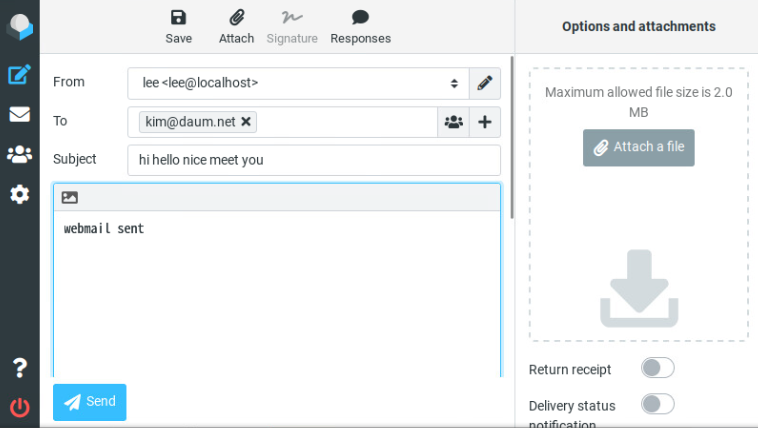
Task: Send the email
Action: click(x=90, y=402)
